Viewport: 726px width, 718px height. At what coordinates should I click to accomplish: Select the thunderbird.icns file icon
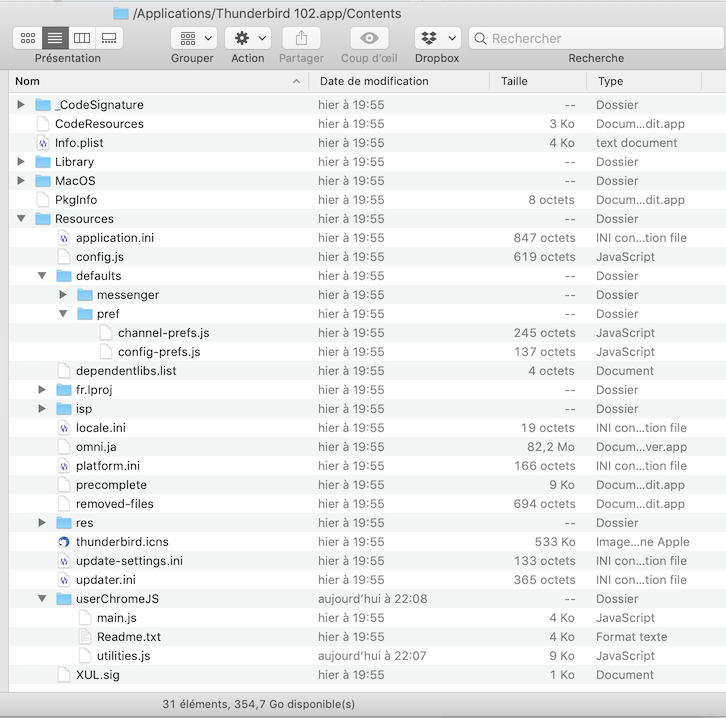pos(64,542)
